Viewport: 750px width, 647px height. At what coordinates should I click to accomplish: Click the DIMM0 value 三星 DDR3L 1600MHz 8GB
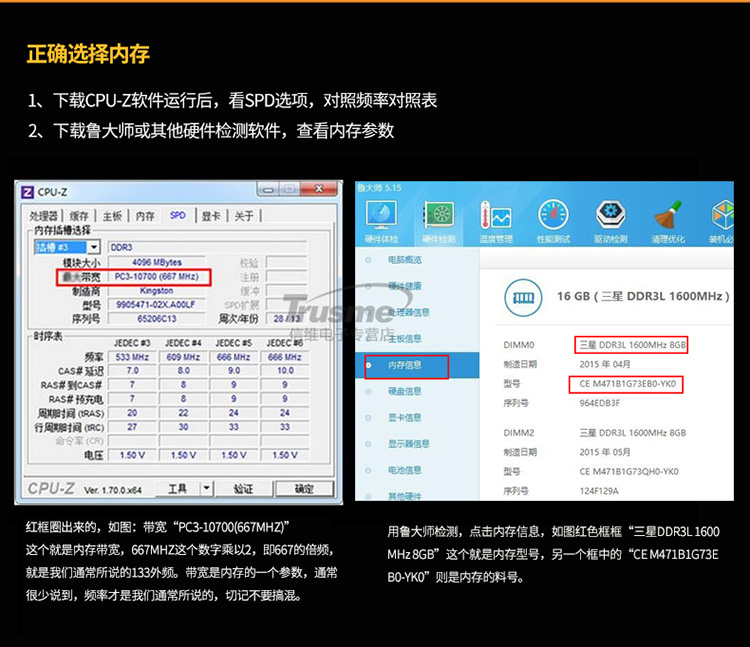(633, 345)
